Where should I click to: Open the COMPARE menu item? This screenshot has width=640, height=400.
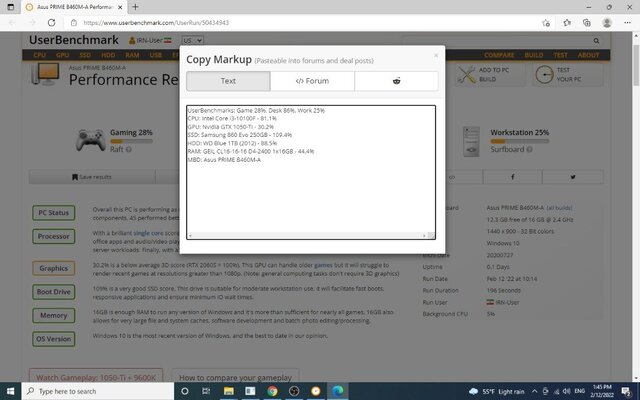pyautogui.click(x=499, y=55)
